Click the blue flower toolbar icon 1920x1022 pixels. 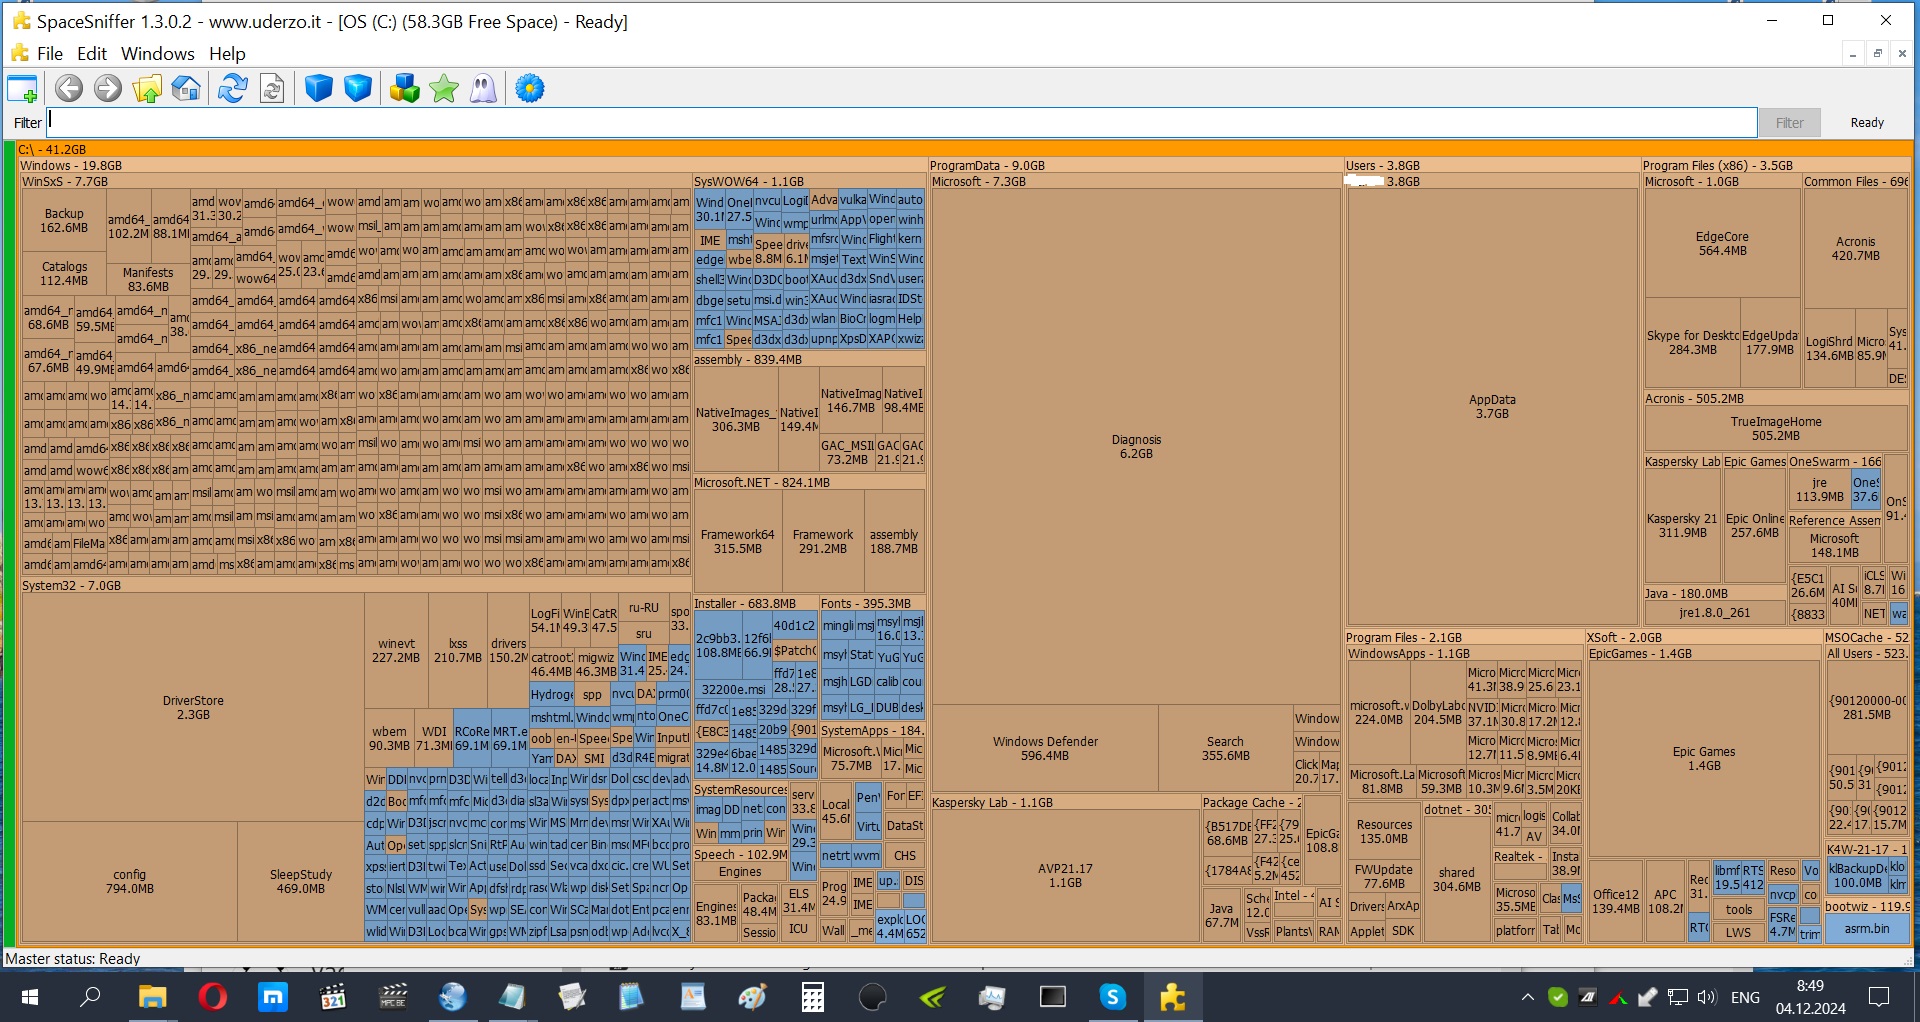tap(530, 89)
